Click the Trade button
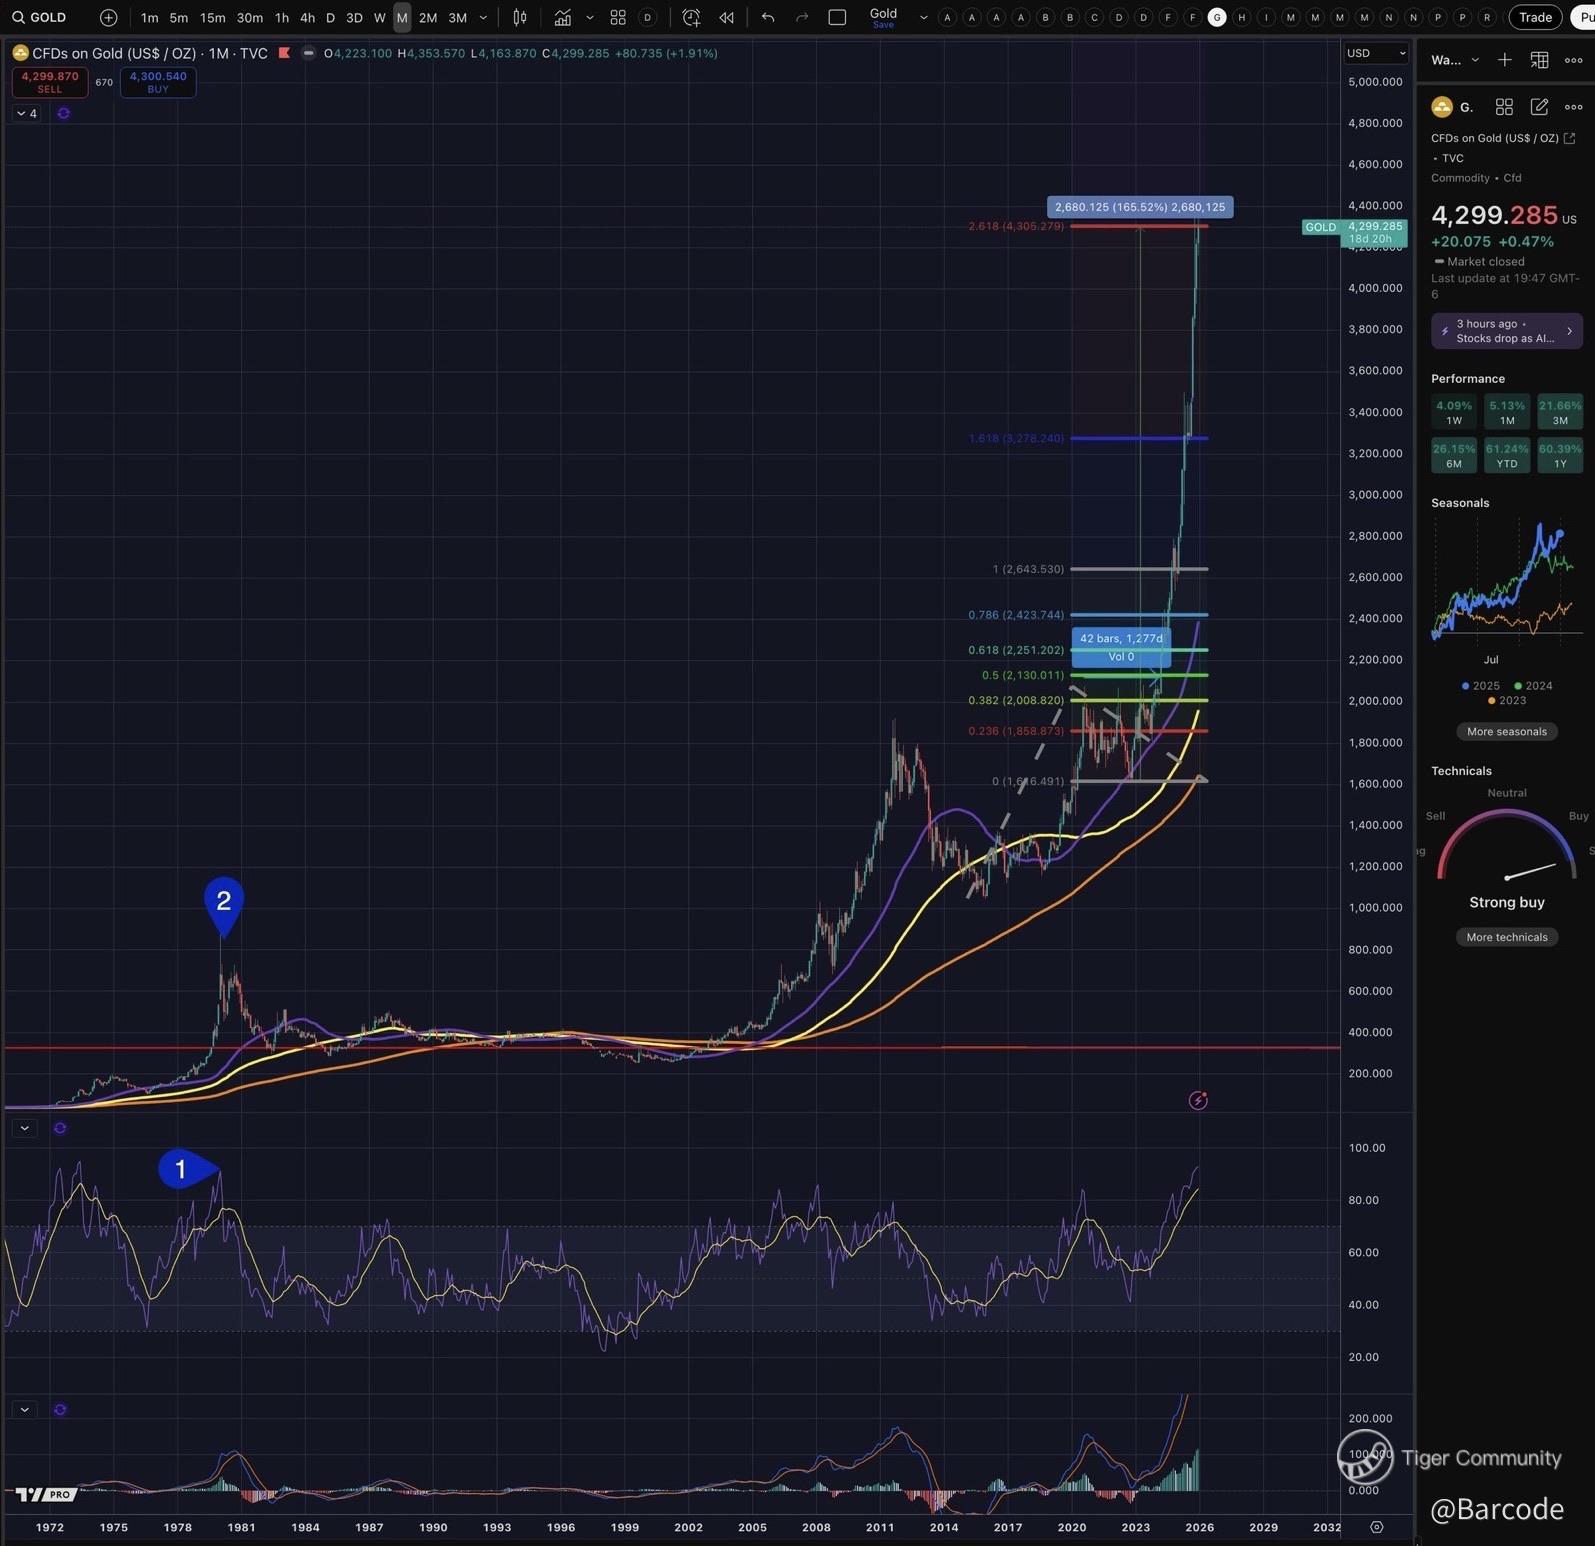The height and width of the screenshot is (1546, 1595). coord(1535,17)
